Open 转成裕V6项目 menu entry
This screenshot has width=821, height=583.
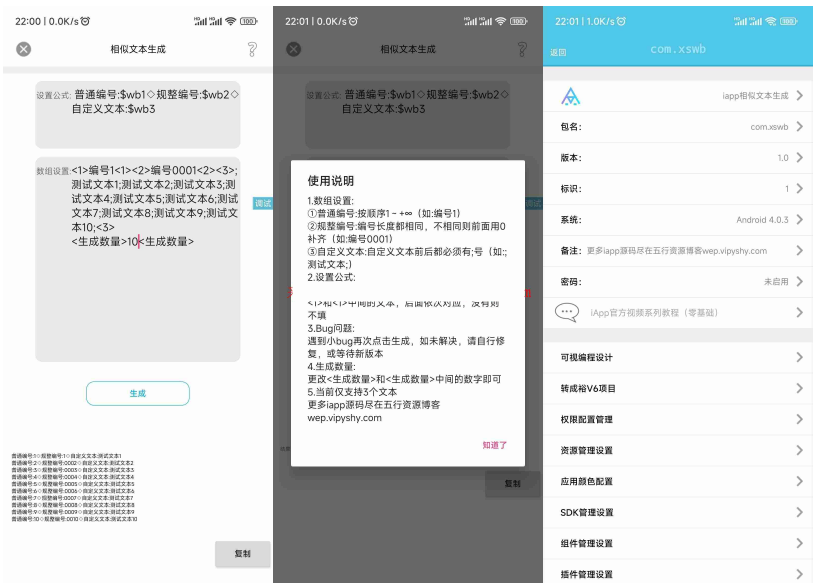pyautogui.click(x=680, y=389)
